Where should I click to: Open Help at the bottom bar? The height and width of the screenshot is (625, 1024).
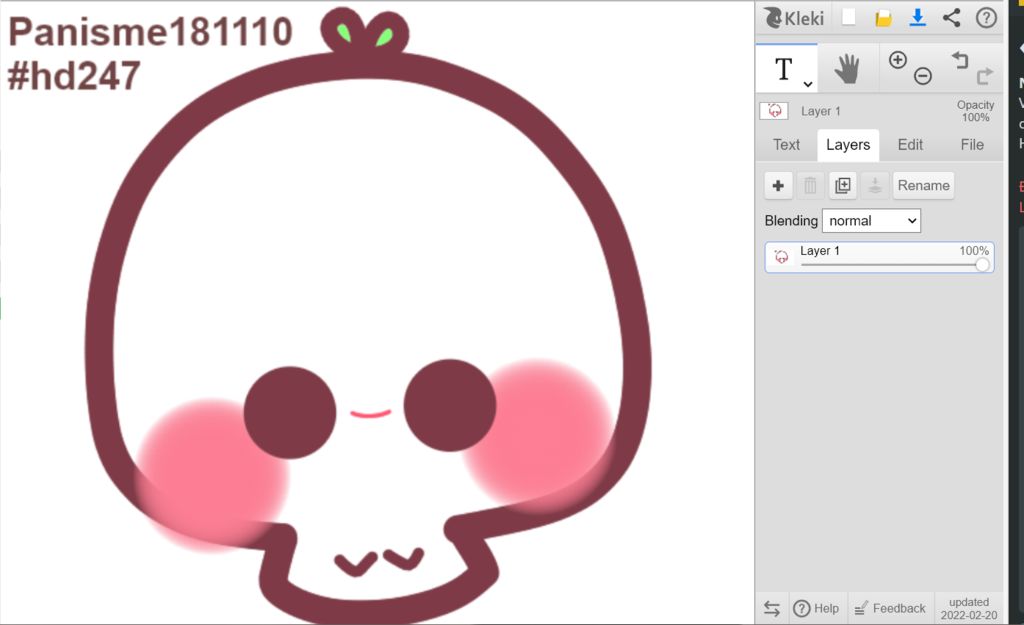[816, 609]
